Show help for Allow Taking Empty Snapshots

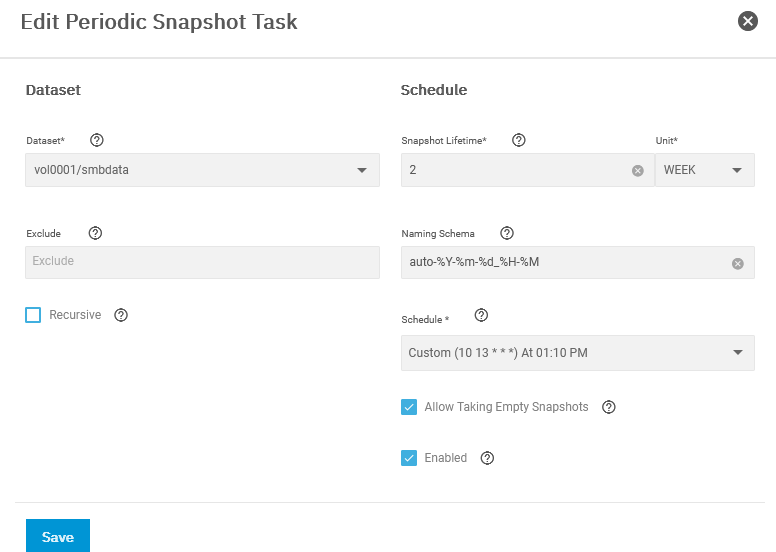pyautogui.click(x=609, y=407)
